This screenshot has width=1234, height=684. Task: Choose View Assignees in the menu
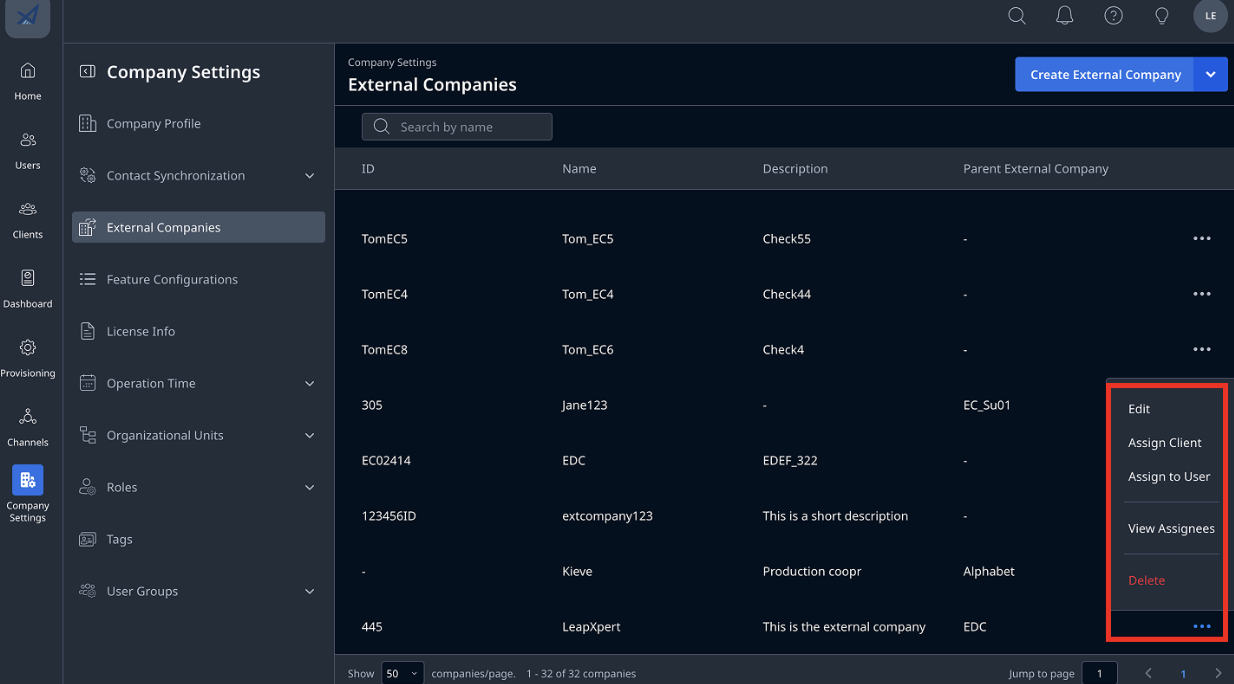coord(1171,529)
